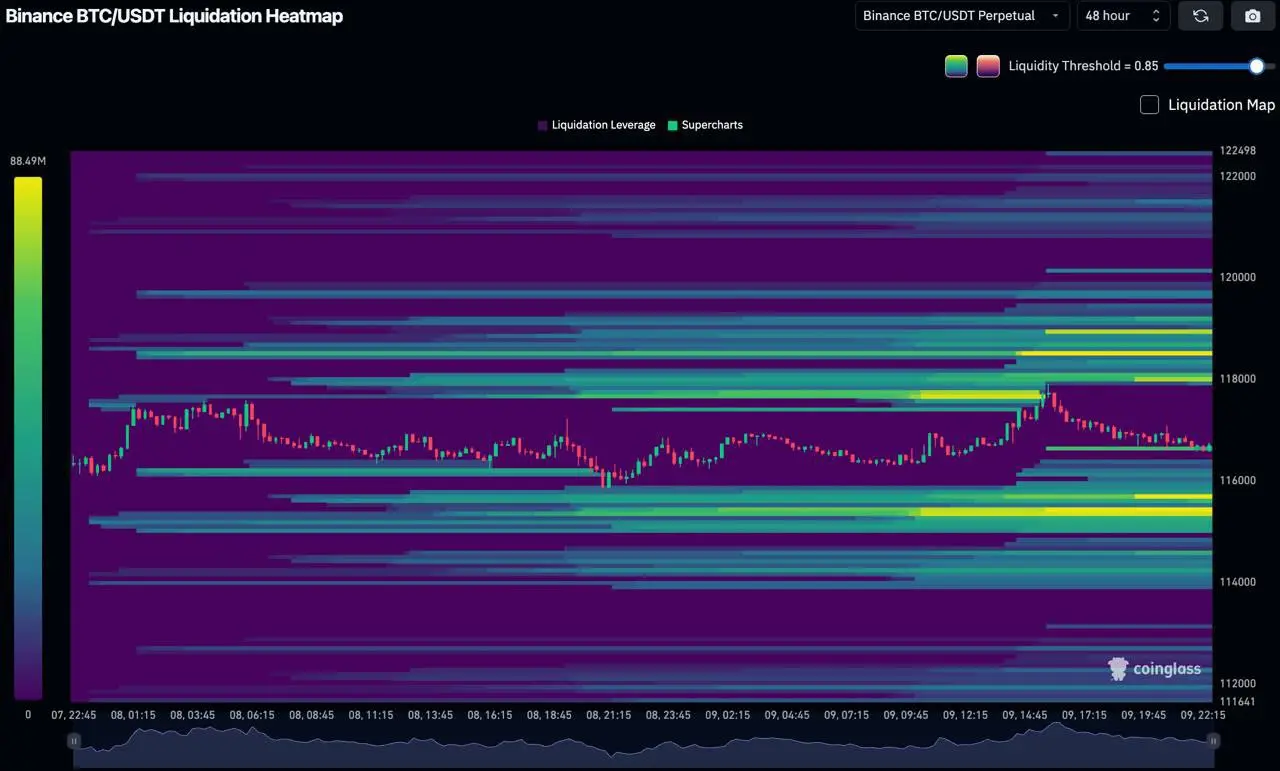
Task: Click the 08, 11:15 time axis label
Action: click(x=371, y=716)
